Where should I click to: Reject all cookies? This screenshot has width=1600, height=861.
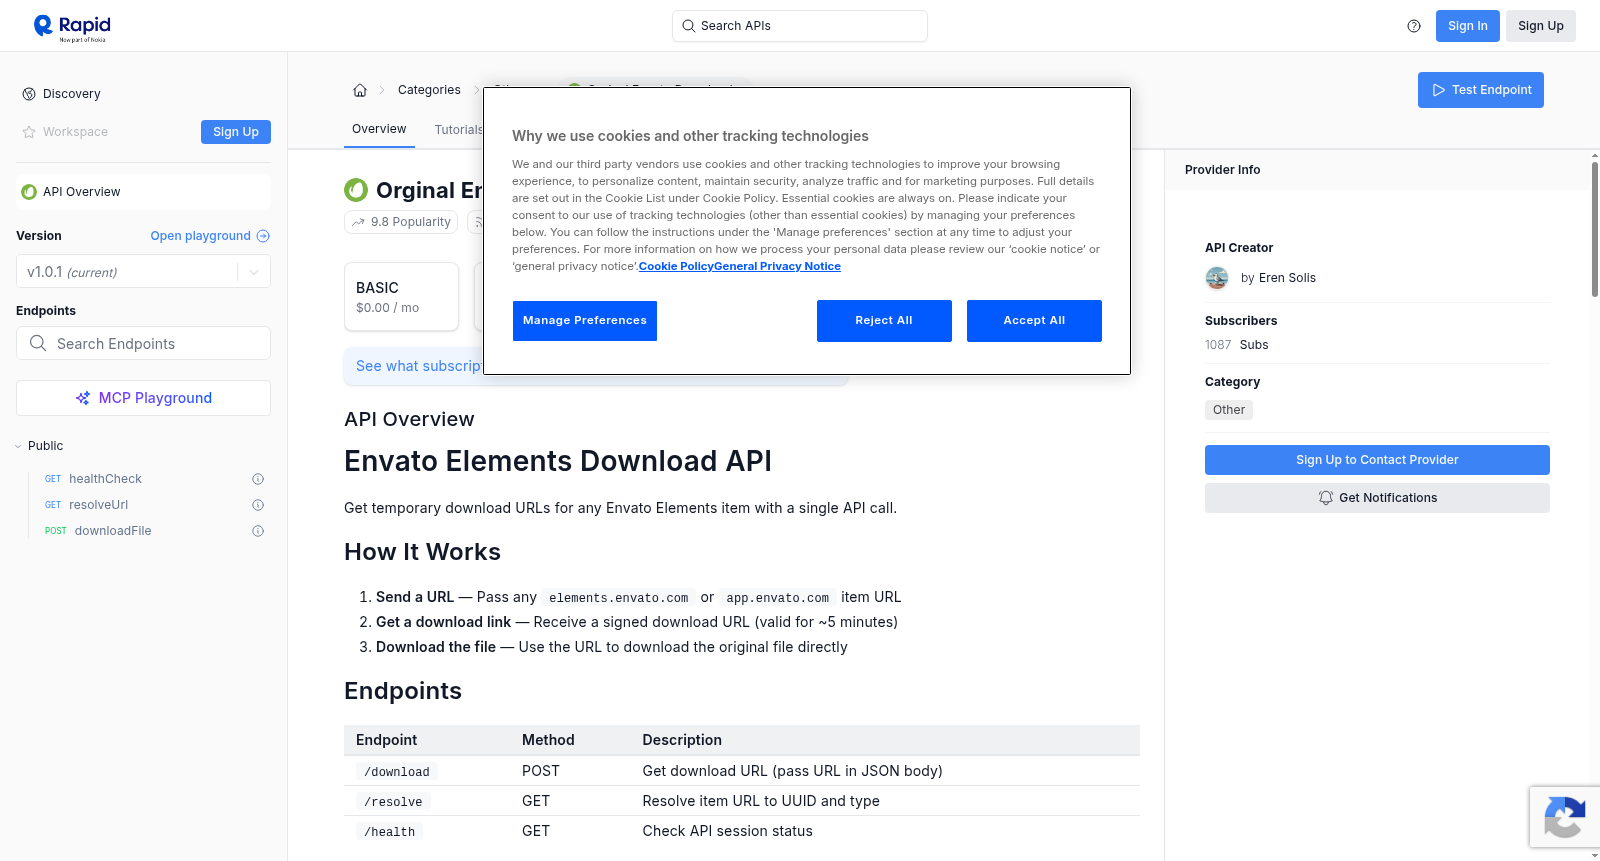tap(884, 321)
